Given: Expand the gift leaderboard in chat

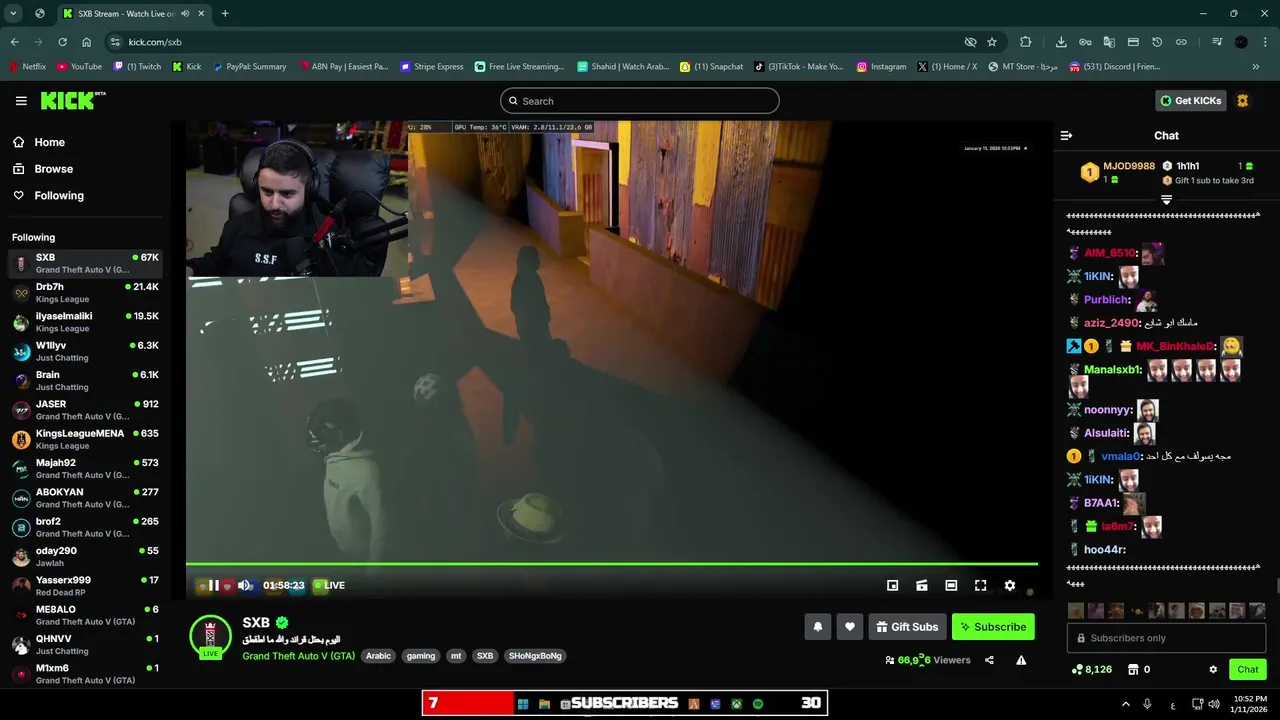Looking at the screenshot, I should [x=1166, y=200].
